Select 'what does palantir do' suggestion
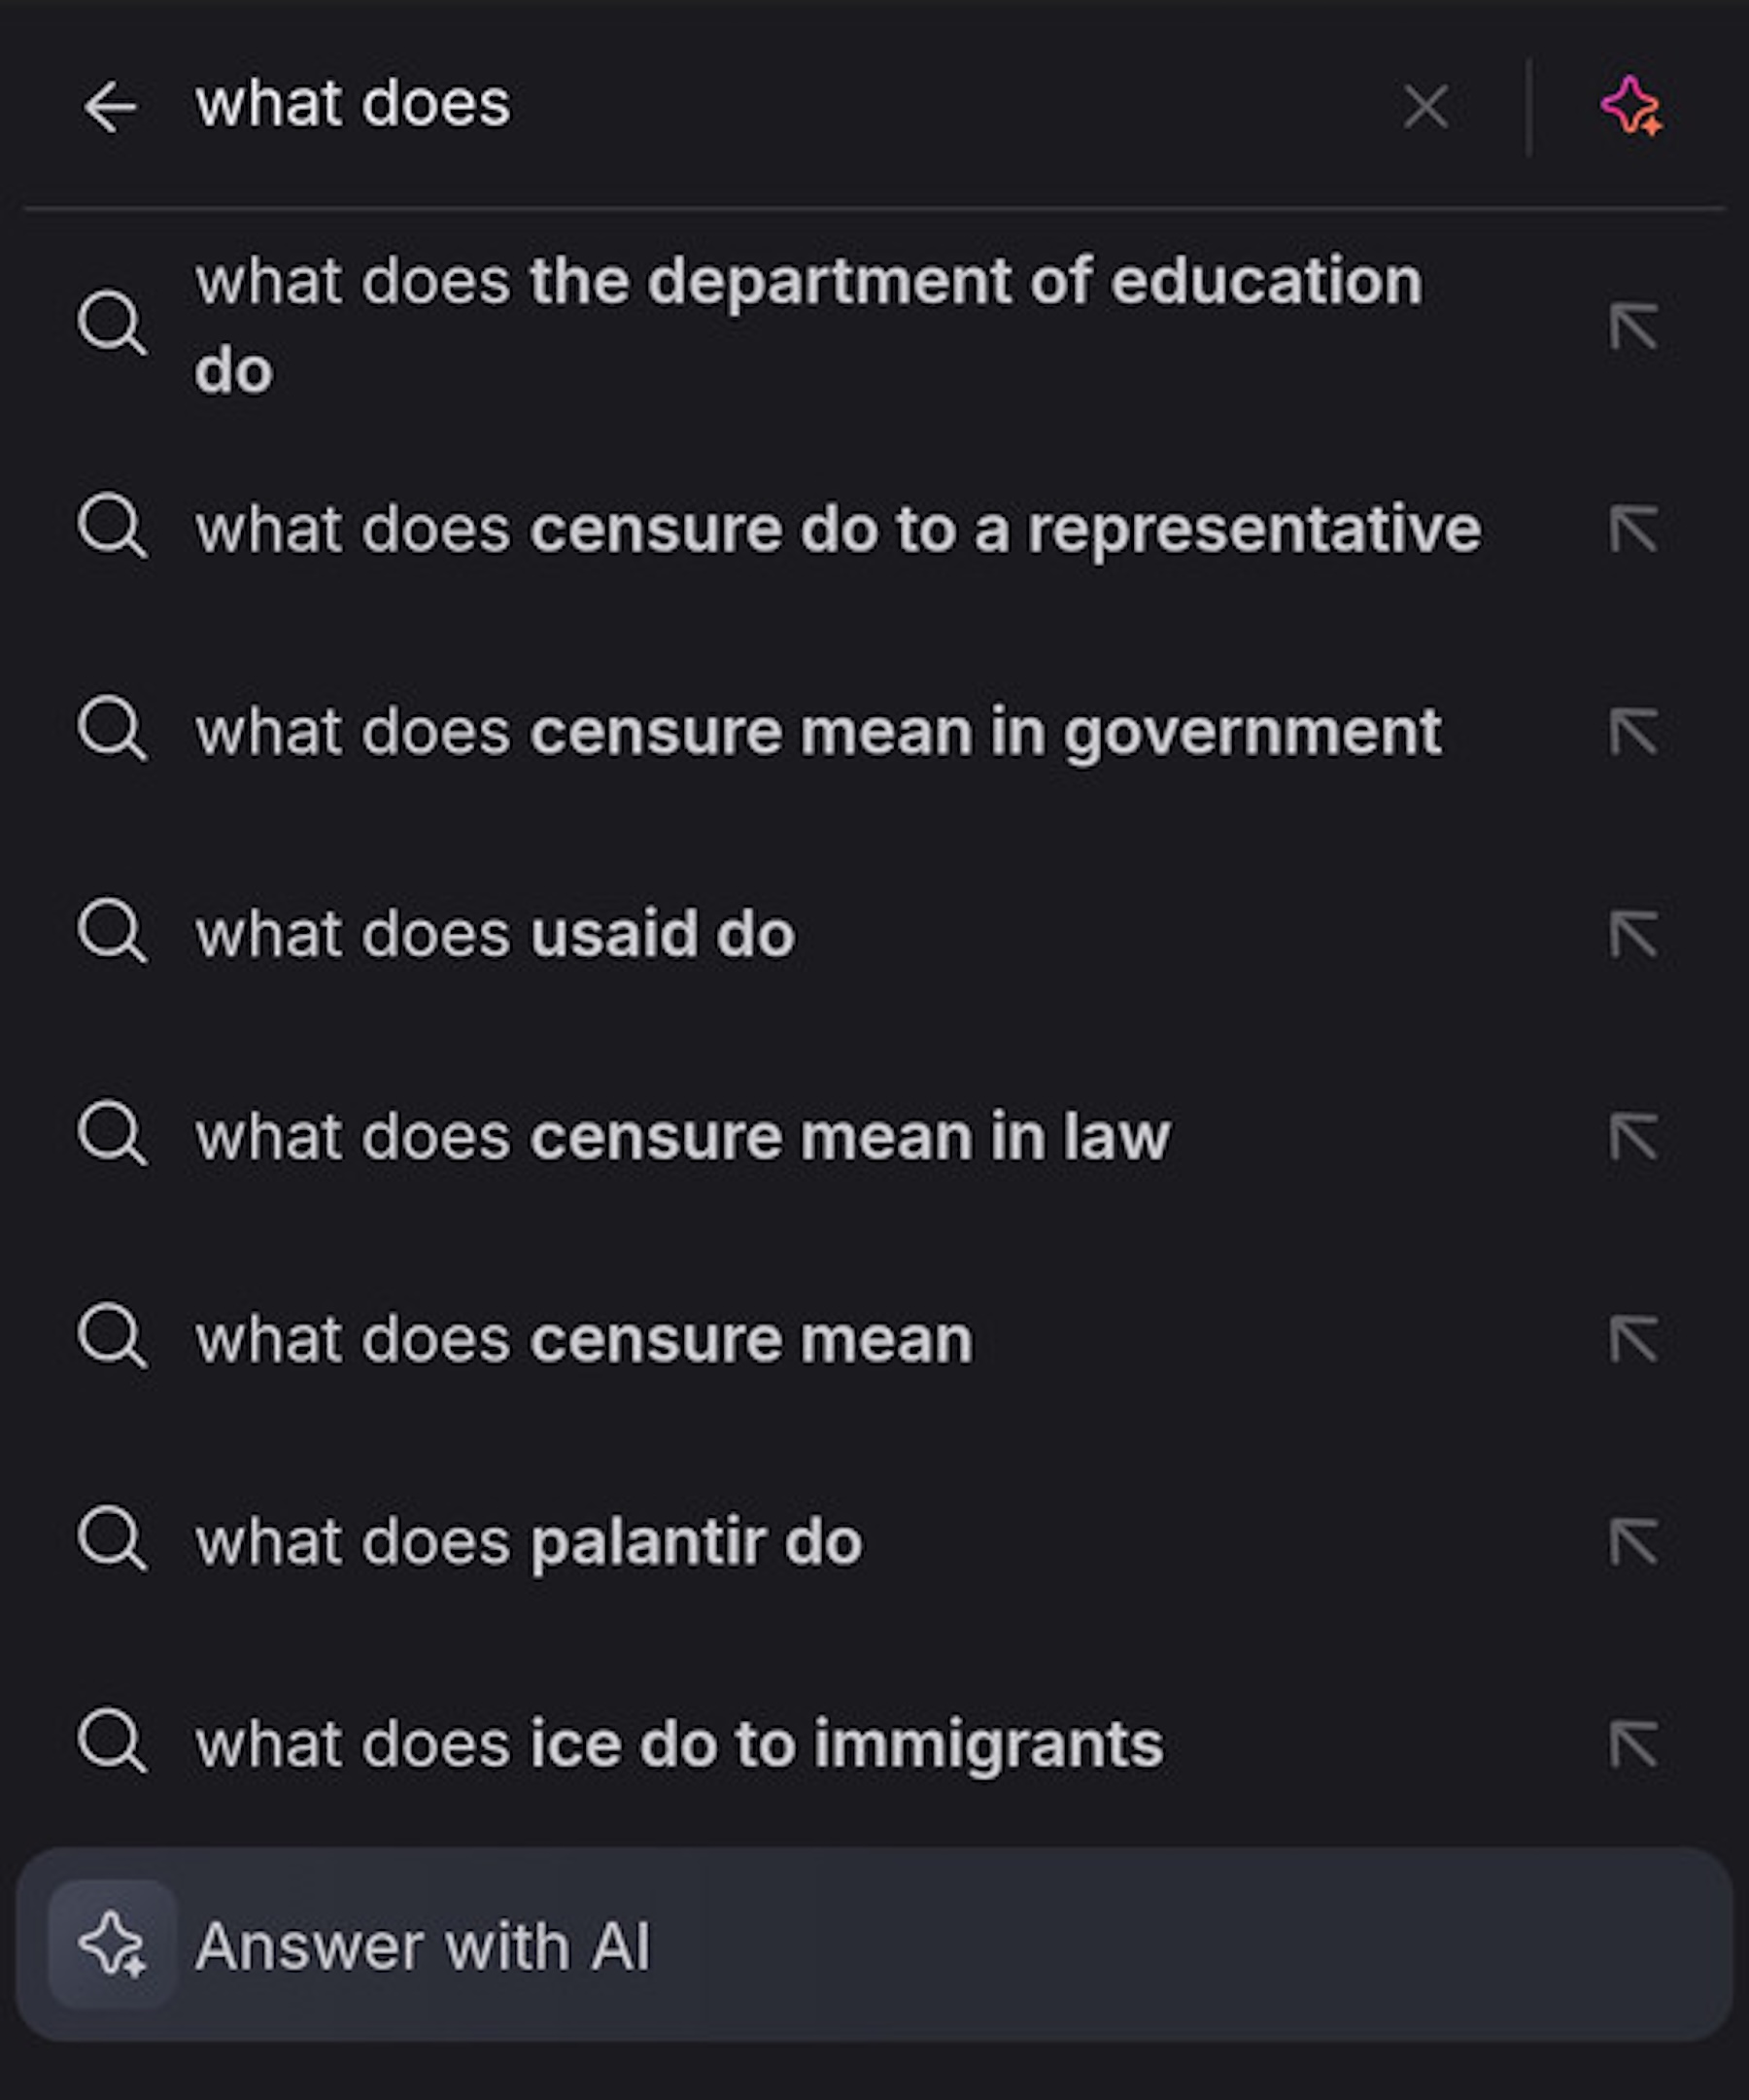 click(529, 1542)
